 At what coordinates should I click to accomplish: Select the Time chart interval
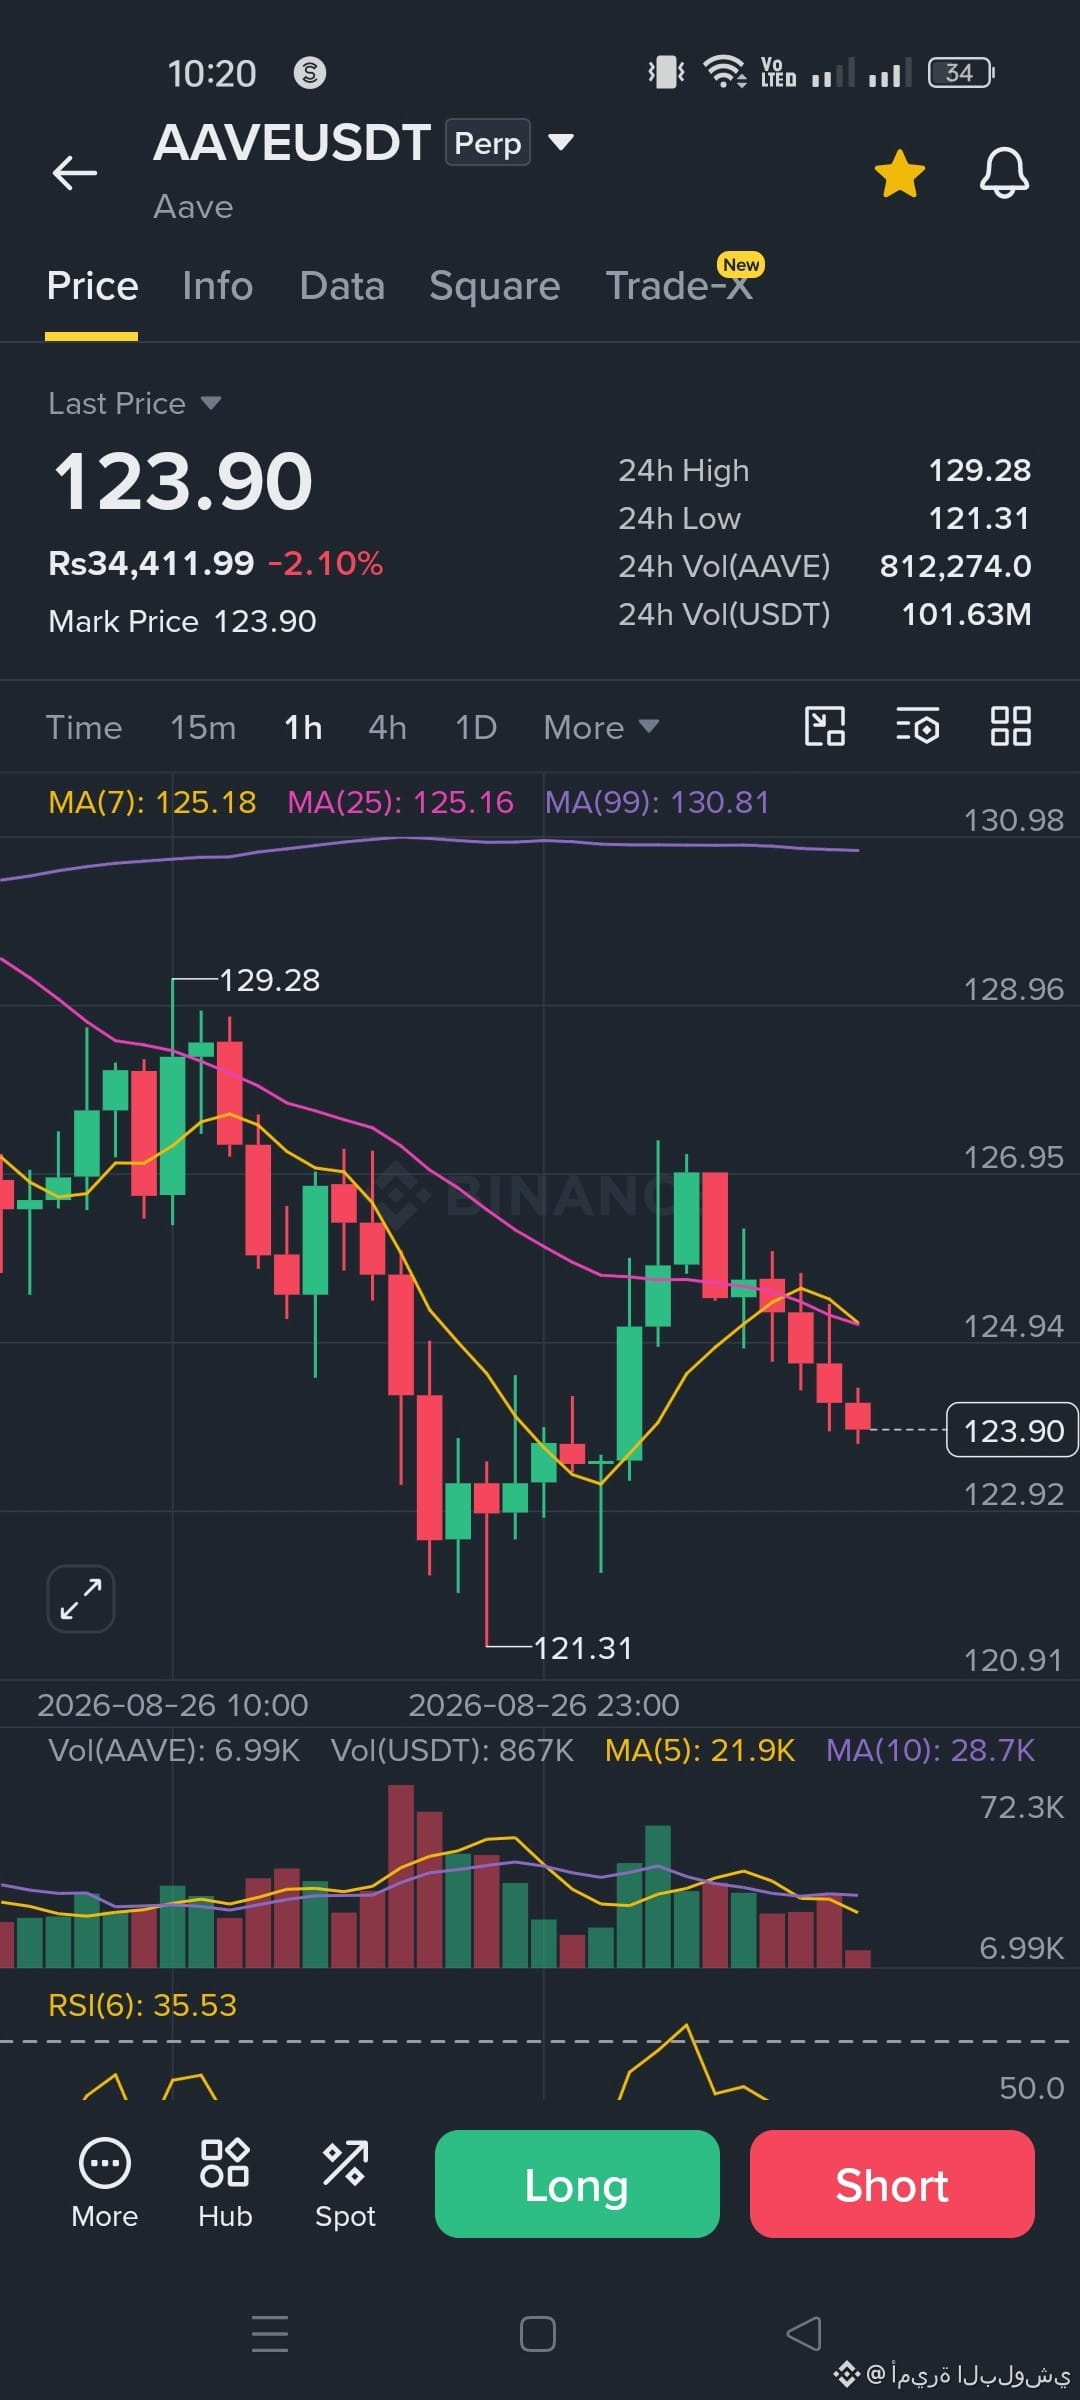(84, 727)
